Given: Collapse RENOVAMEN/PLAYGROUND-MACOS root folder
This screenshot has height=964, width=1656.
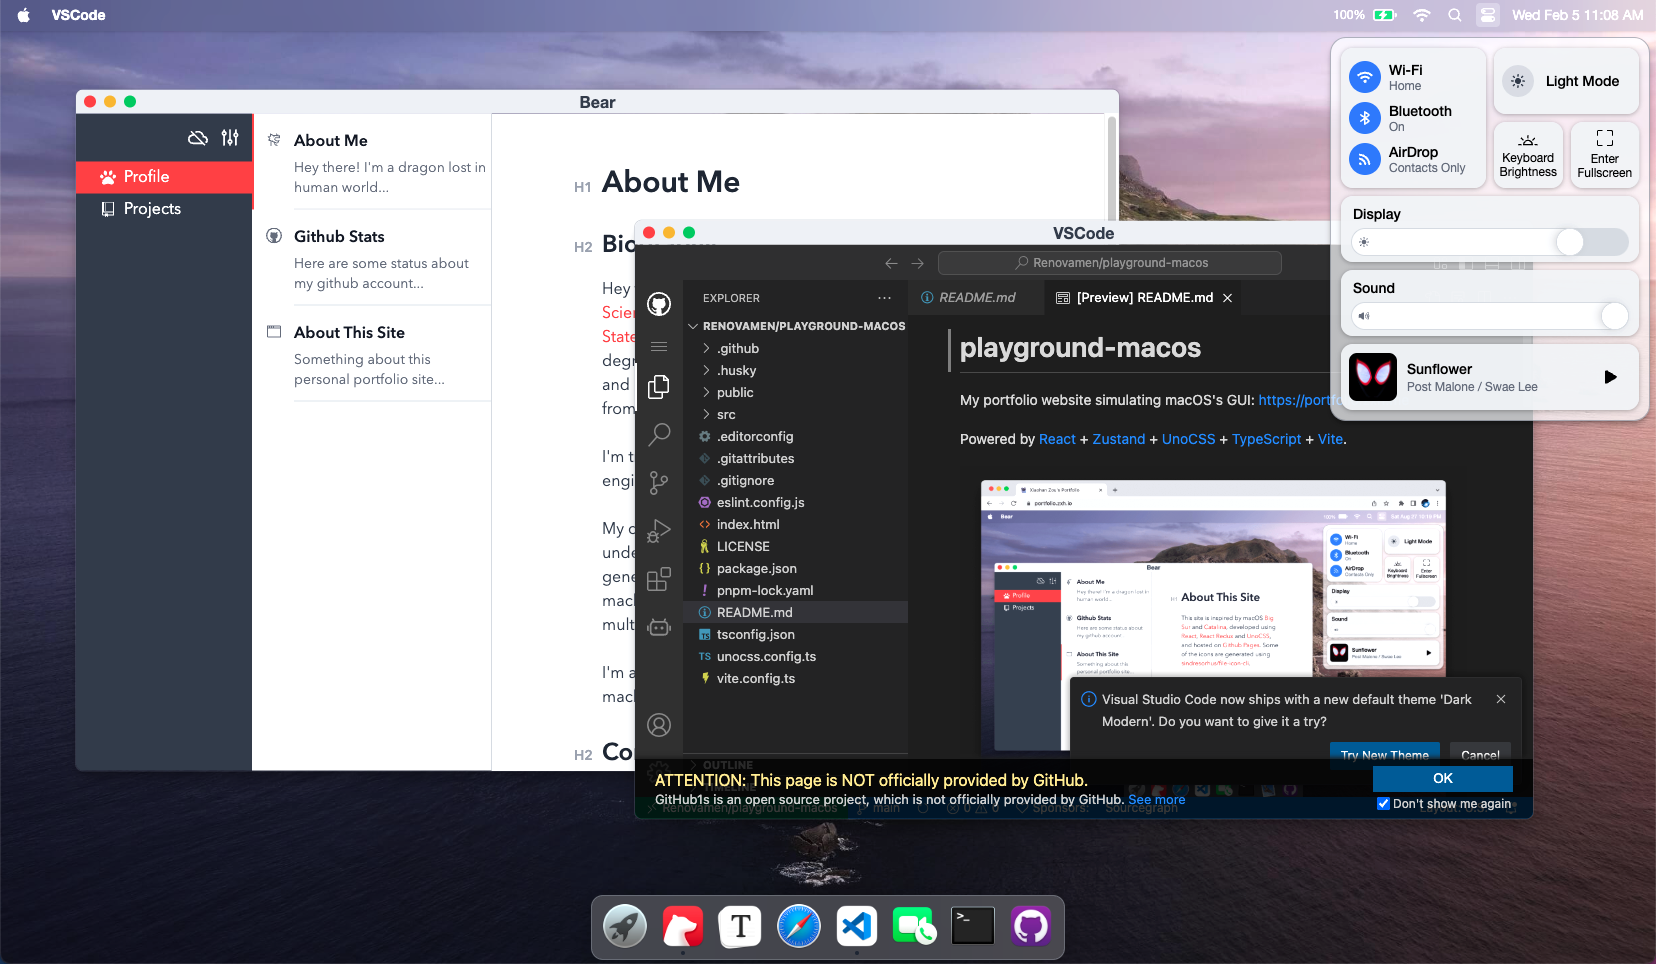Looking at the screenshot, I should [795, 326].
